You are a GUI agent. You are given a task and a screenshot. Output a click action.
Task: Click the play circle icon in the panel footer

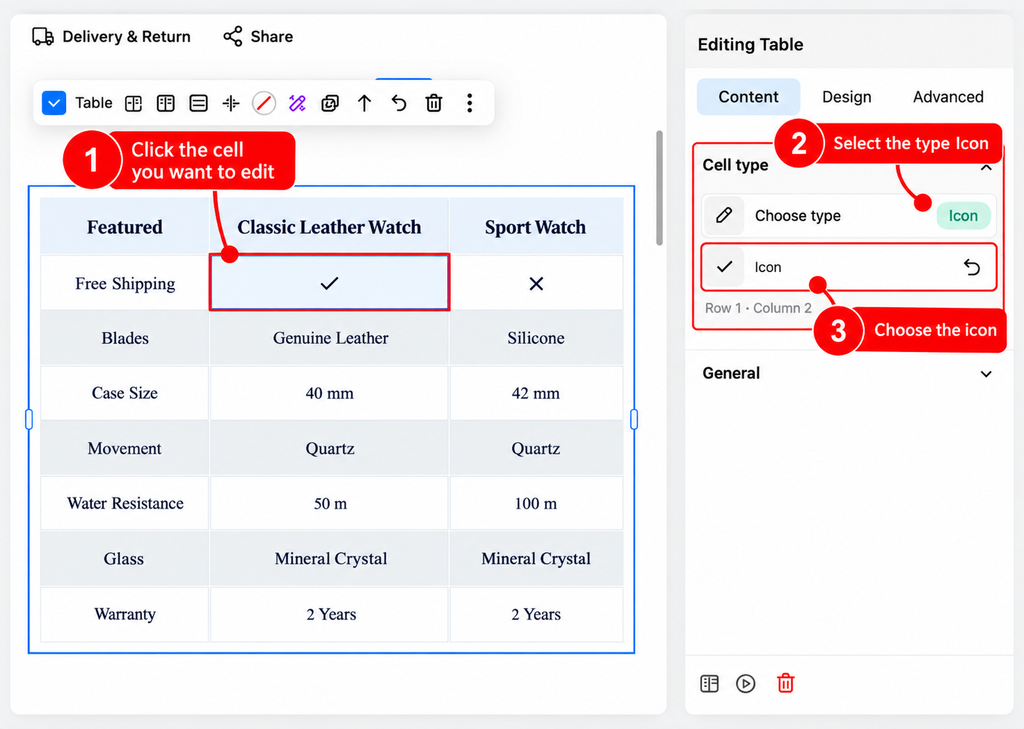pos(746,683)
